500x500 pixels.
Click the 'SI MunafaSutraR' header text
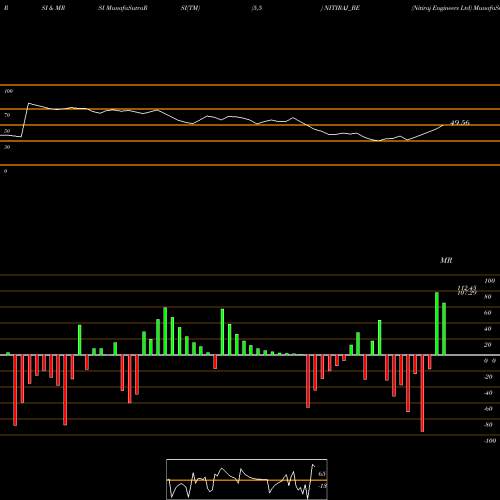[x=123, y=8]
